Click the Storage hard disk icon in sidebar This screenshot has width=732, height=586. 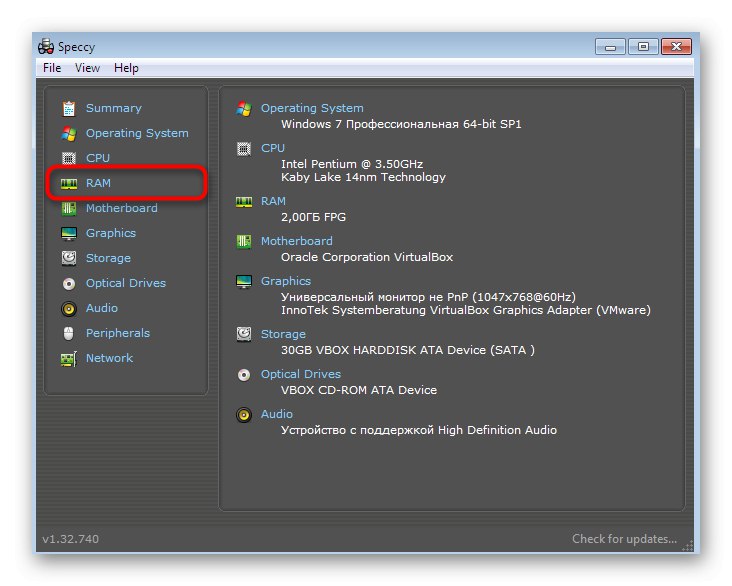(x=69, y=258)
